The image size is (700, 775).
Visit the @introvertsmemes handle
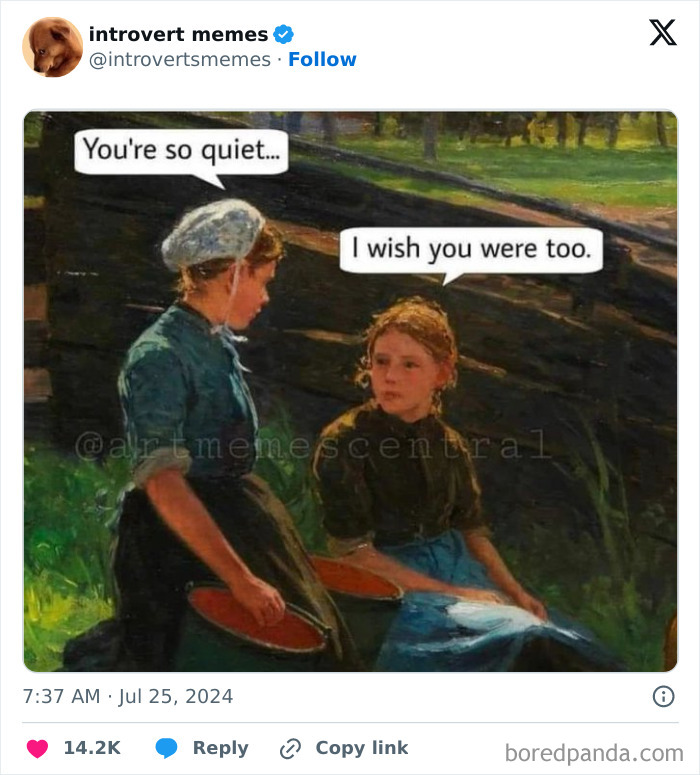[180, 59]
